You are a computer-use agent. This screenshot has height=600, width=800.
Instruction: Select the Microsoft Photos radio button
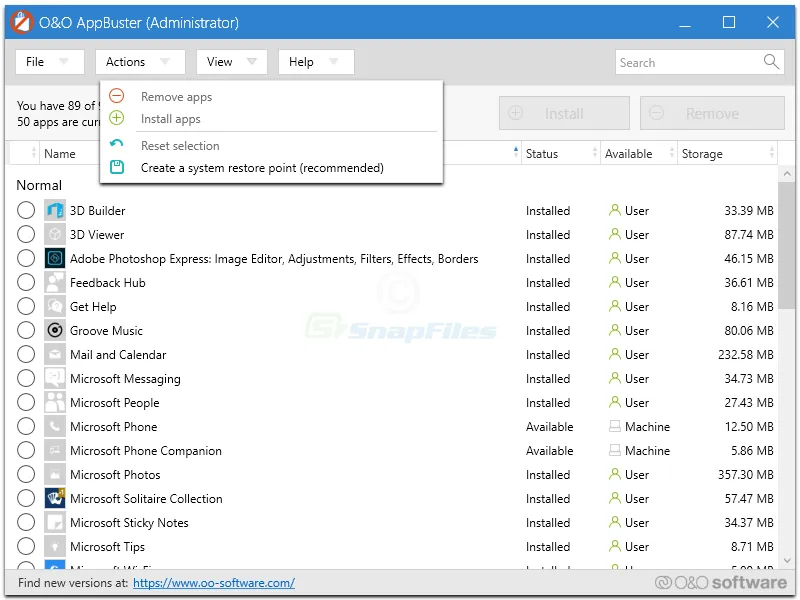[26, 474]
